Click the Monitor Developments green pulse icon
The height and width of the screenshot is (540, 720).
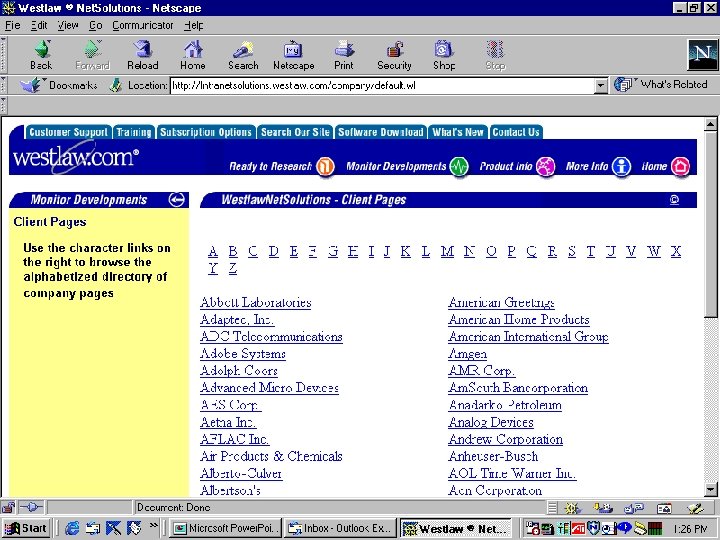point(459,166)
